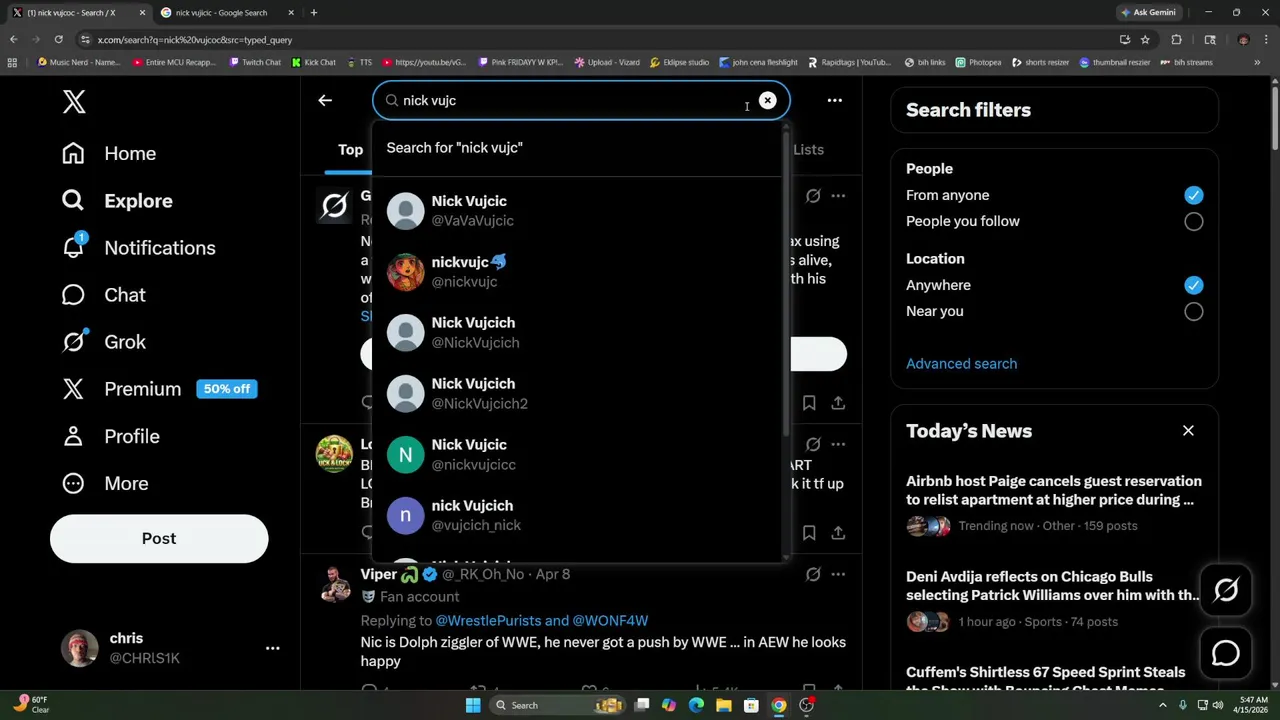Click the 50% off Premium badge

227,389
